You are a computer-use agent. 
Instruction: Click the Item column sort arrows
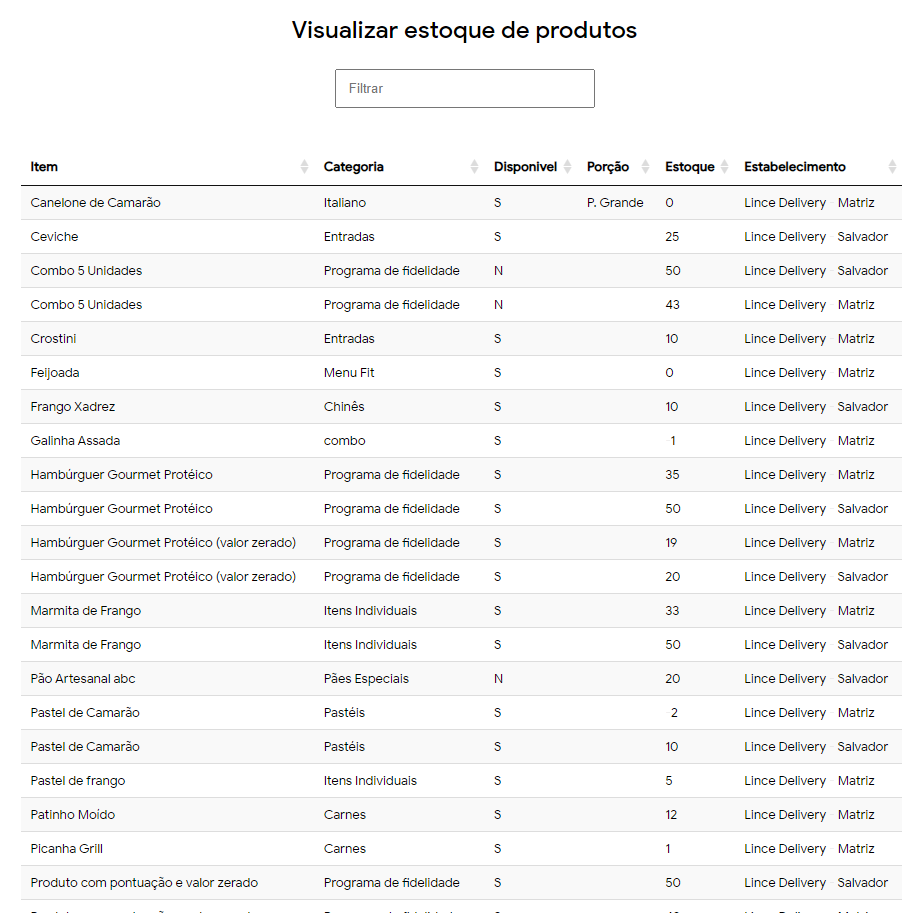point(304,167)
